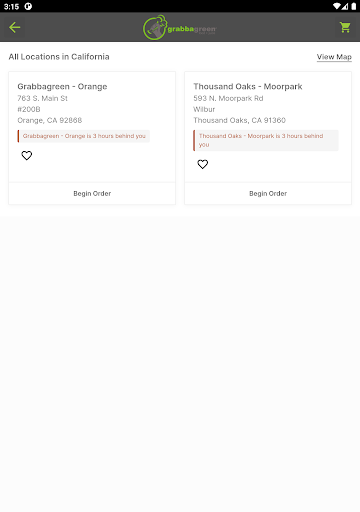The image size is (360, 512).
Task: Begin Order at Thousand Oaks - Moorpark
Action: [268, 194]
